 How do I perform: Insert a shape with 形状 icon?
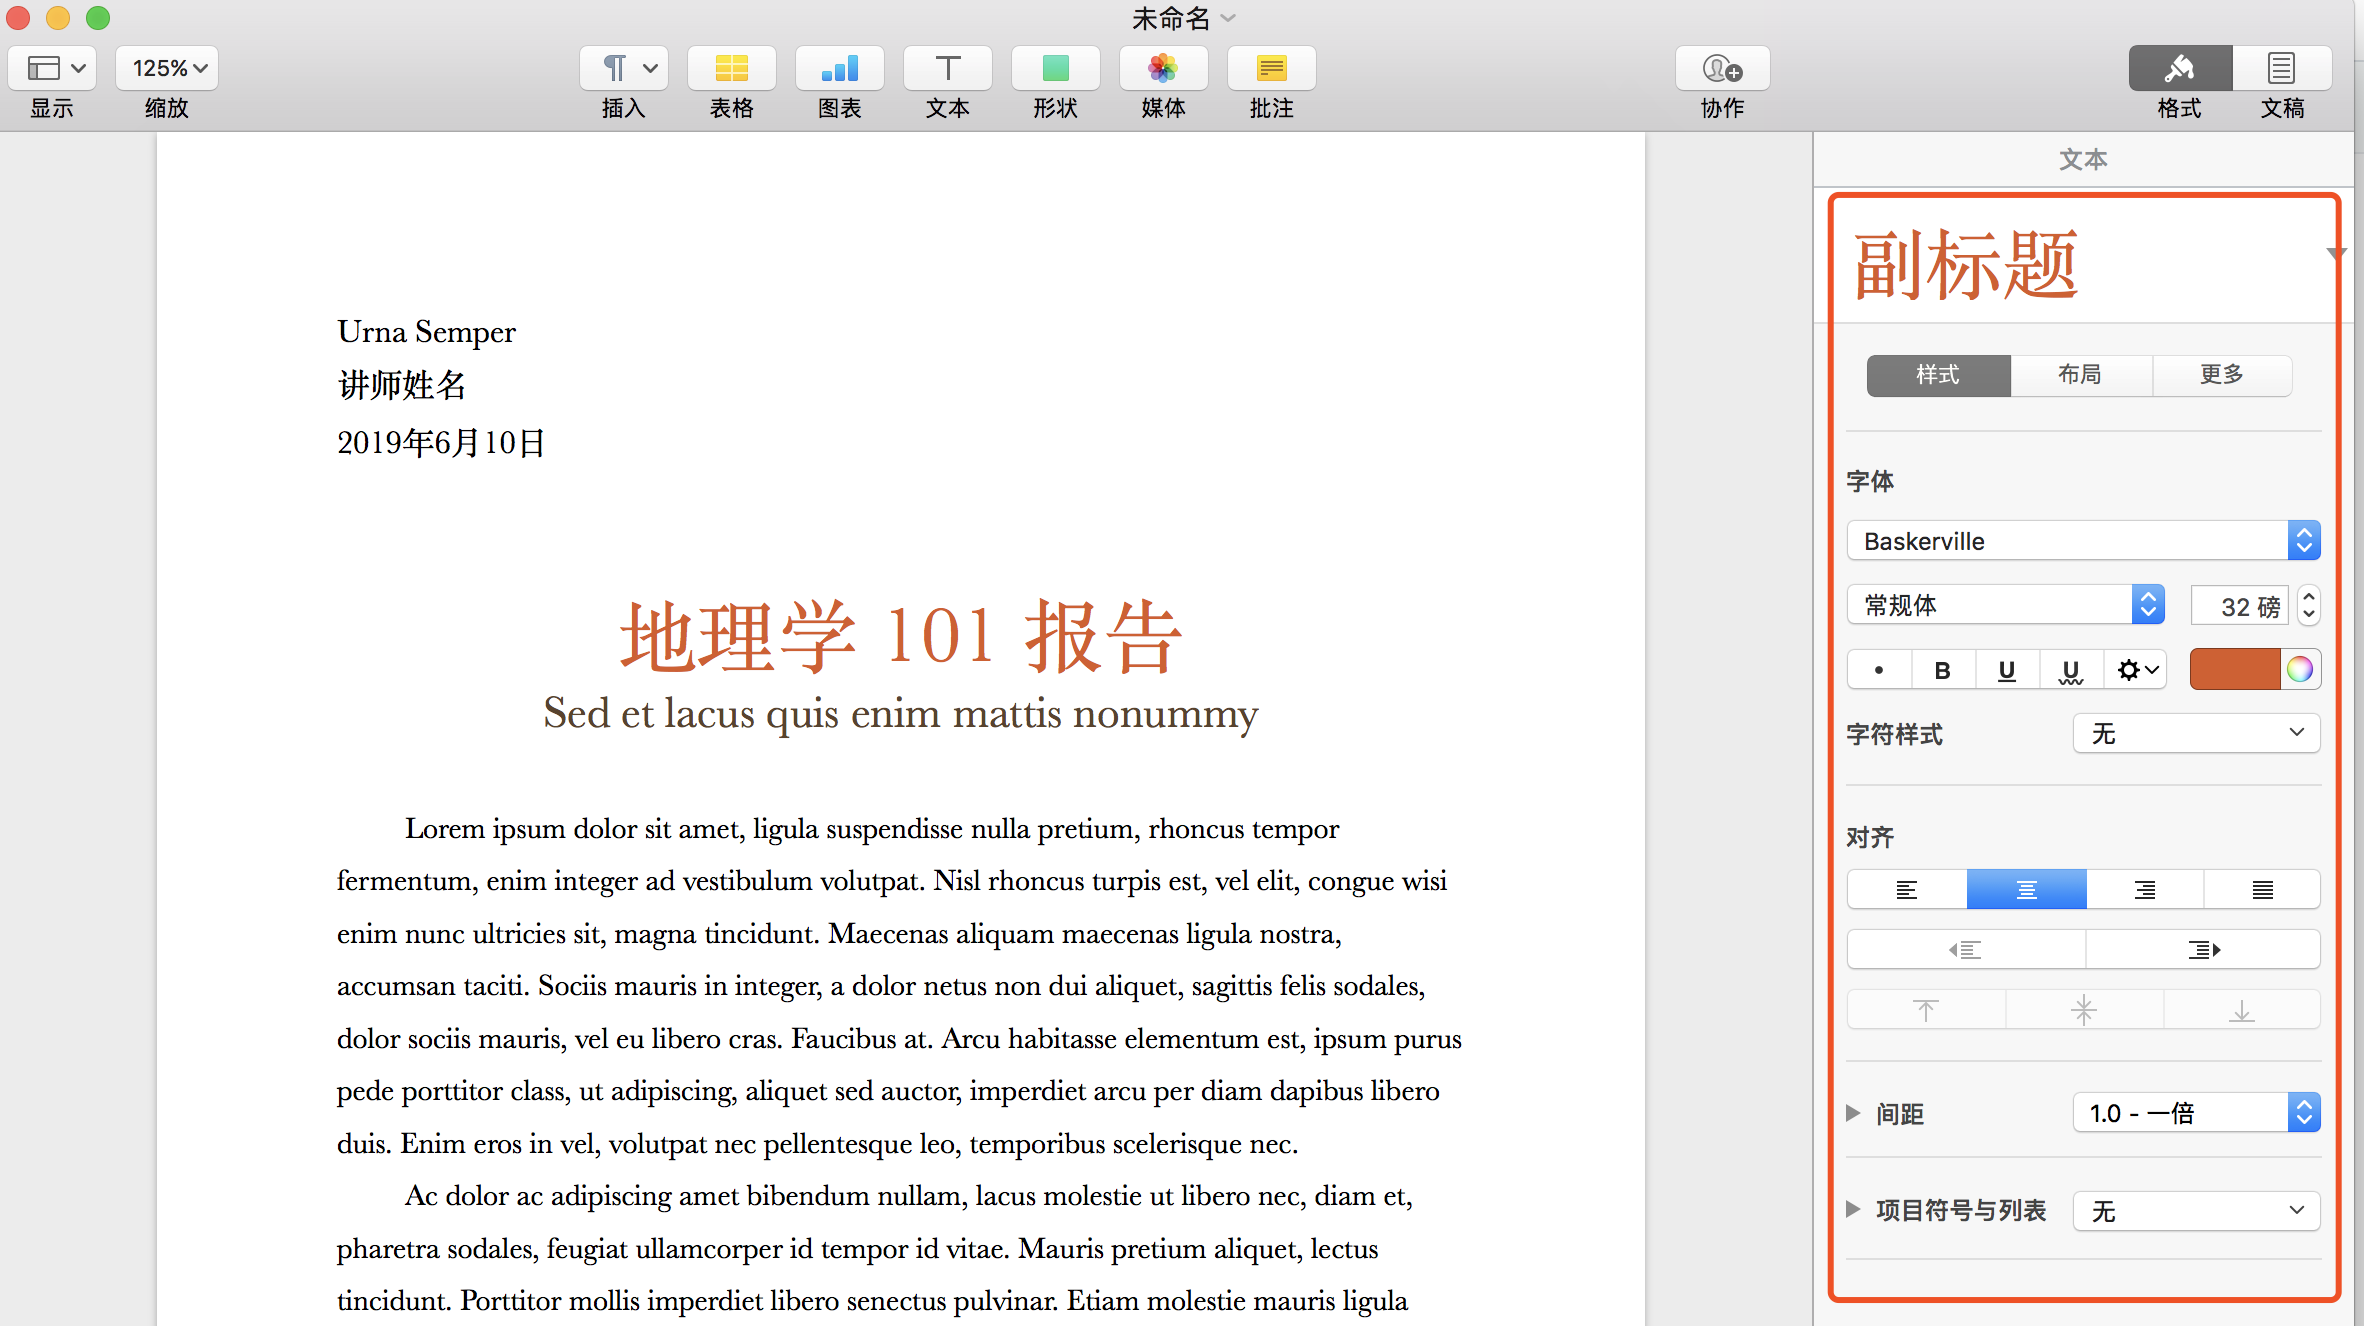click(x=1055, y=68)
